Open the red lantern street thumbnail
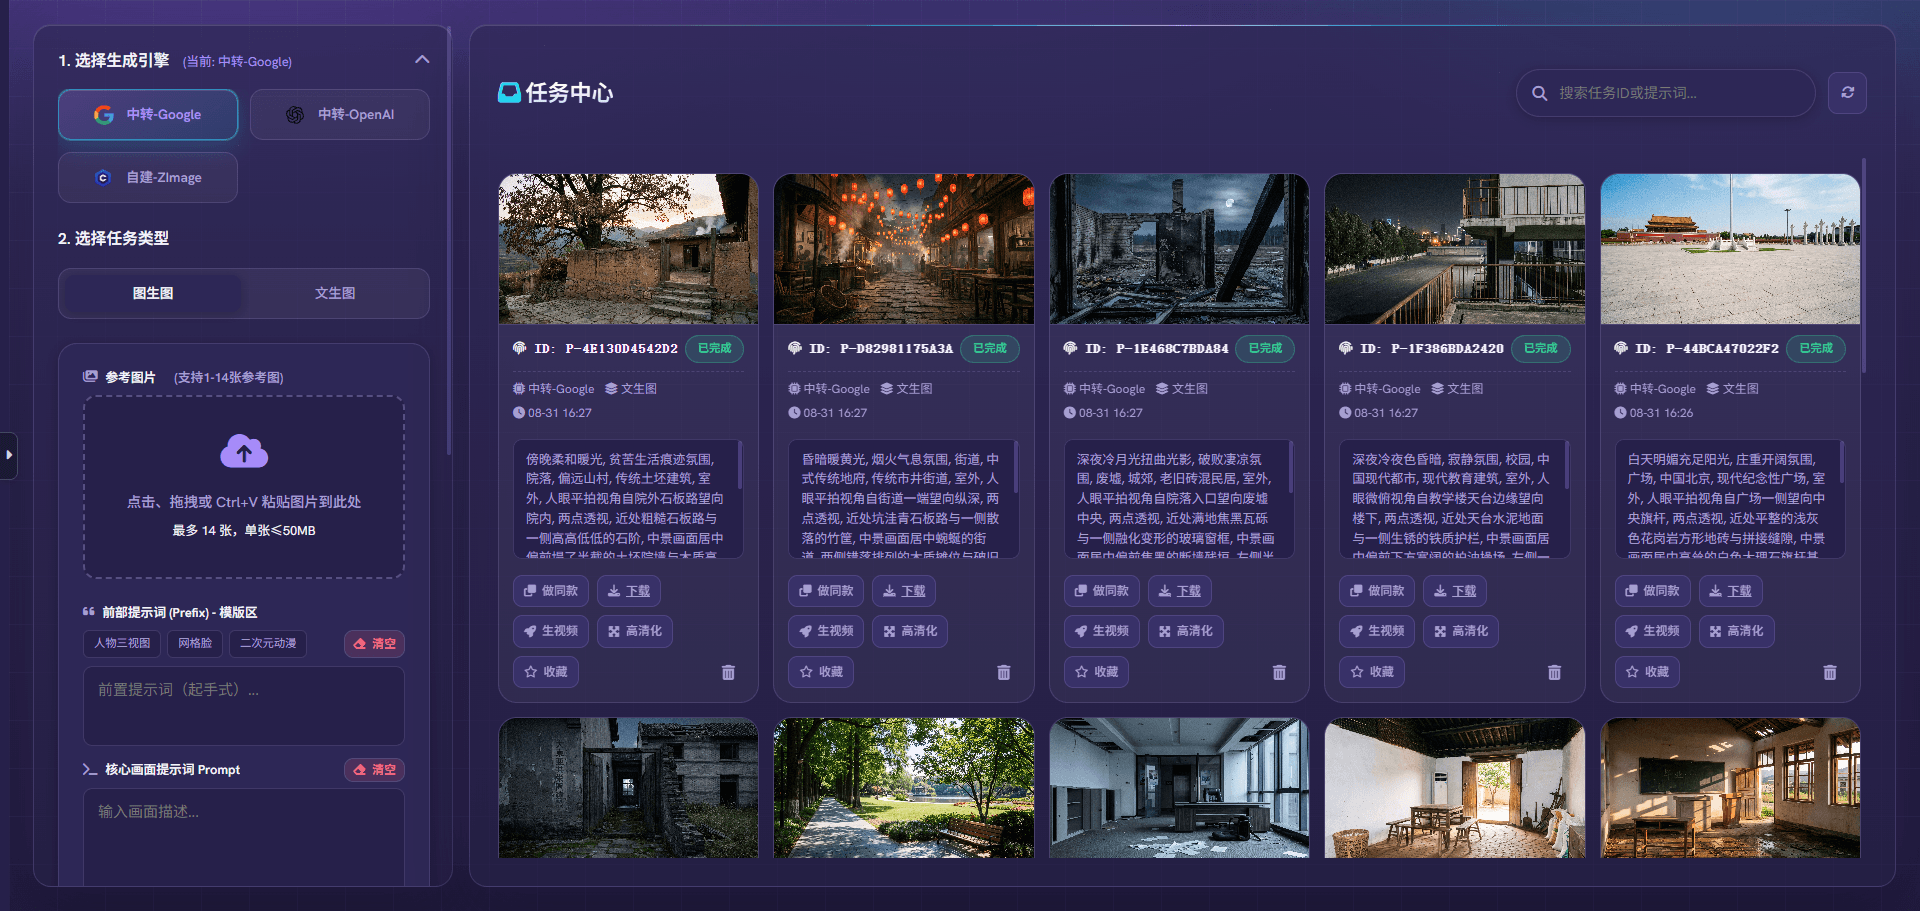The height and width of the screenshot is (911, 1920). click(904, 249)
